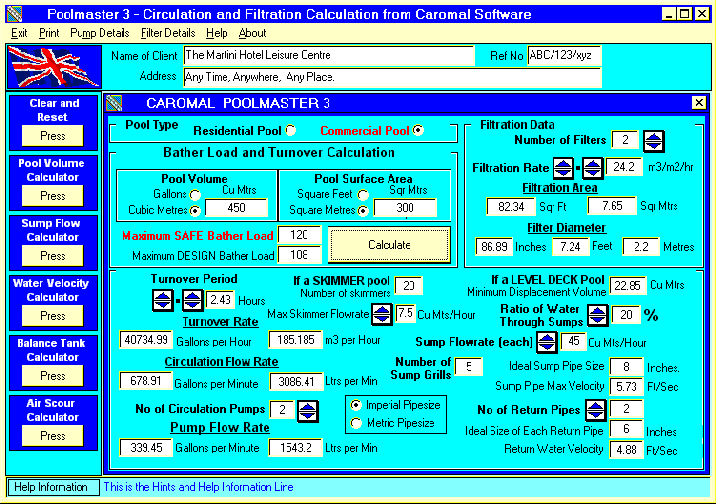716x504 pixels.
Task: Open the Filter Details menu
Action: tap(168, 33)
